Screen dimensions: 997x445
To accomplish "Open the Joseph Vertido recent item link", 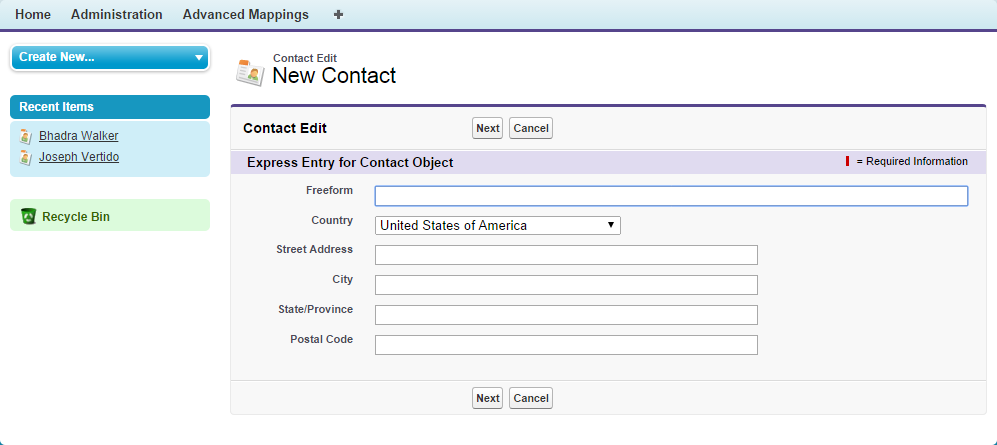I will tap(79, 157).
